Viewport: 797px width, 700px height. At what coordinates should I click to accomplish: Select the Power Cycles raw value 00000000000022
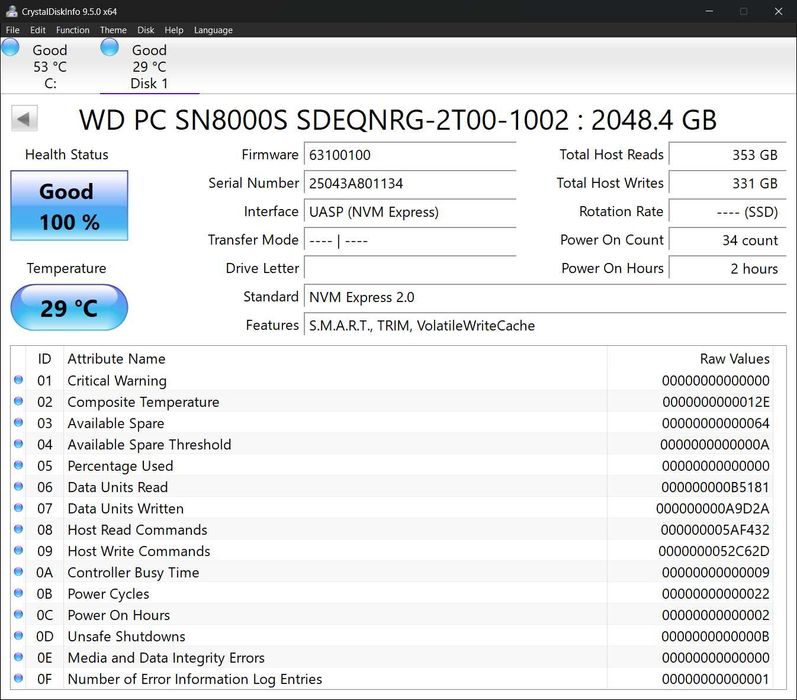pos(716,594)
